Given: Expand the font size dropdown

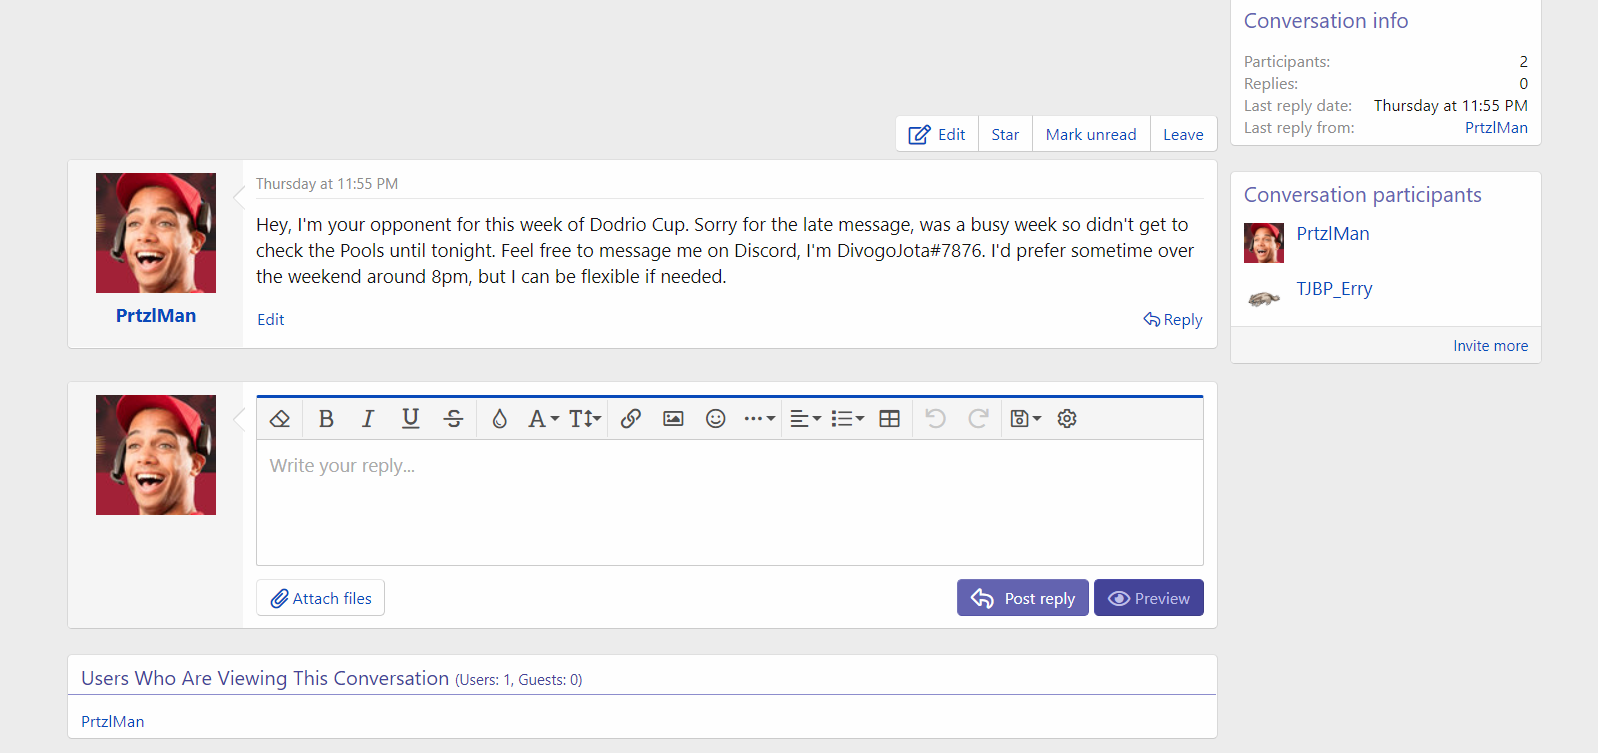Looking at the screenshot, I should pyautogui.click(x=585, y=419).
